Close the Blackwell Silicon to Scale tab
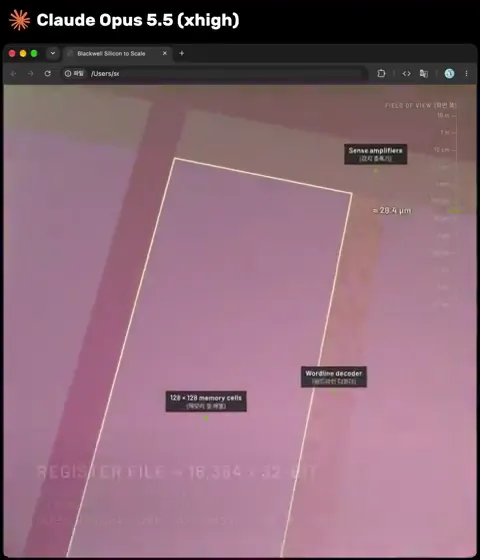This screenshot has height=560, width=480. (x=165, y=53)
